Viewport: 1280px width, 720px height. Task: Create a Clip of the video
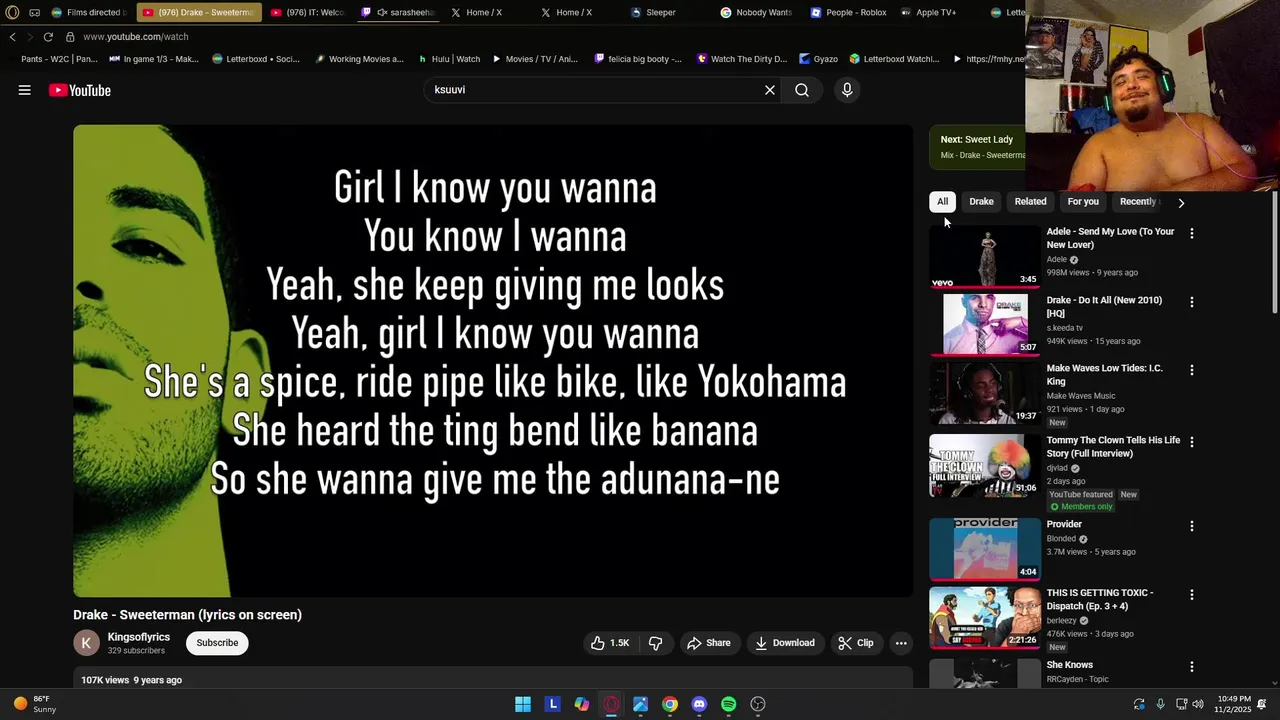(856, 643)
